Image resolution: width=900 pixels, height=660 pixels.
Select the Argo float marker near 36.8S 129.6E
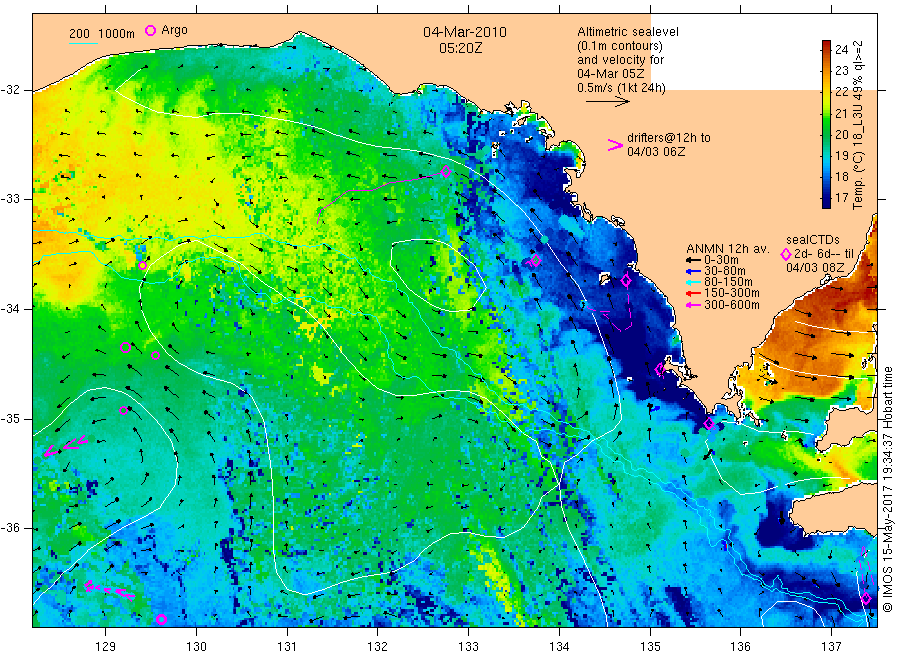tap(161, 619)
